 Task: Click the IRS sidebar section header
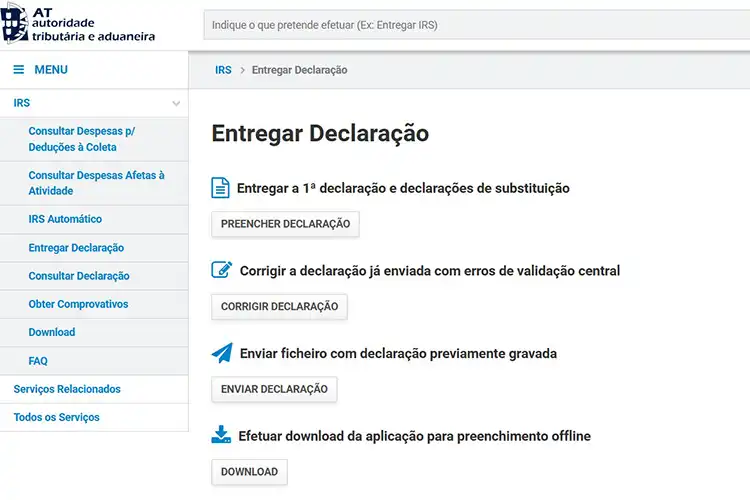click(94, 103)
